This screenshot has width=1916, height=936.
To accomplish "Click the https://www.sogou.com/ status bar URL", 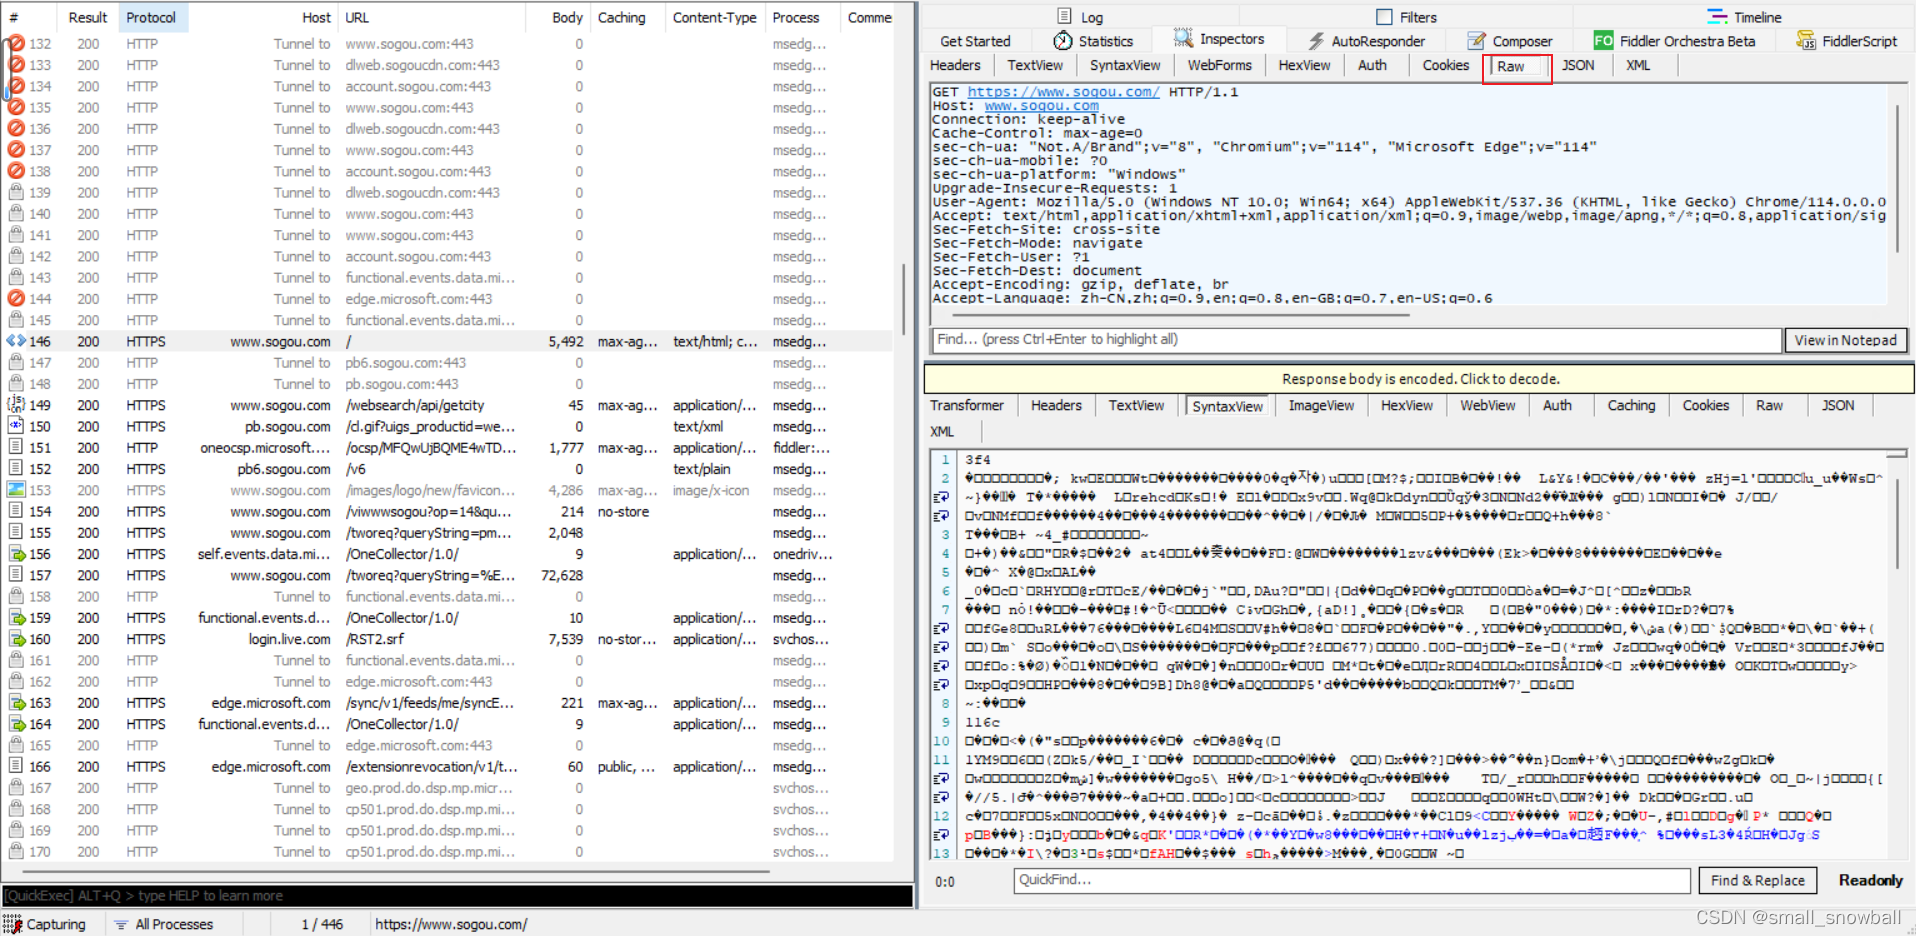I will [x=451, y=925].
